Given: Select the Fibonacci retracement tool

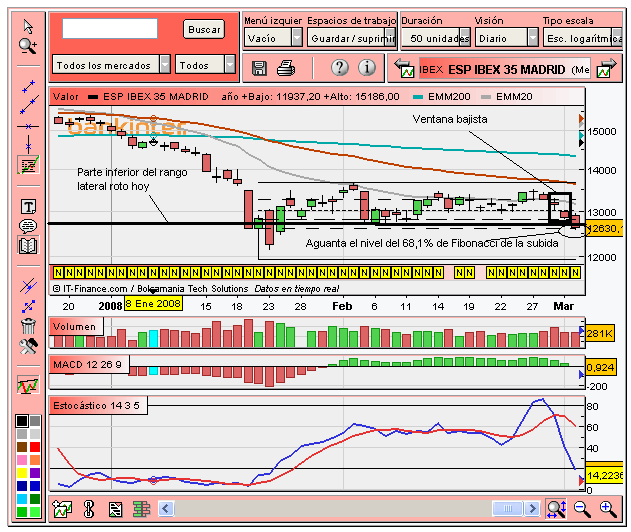Looking at the screenshot, I should click(28, 165).
